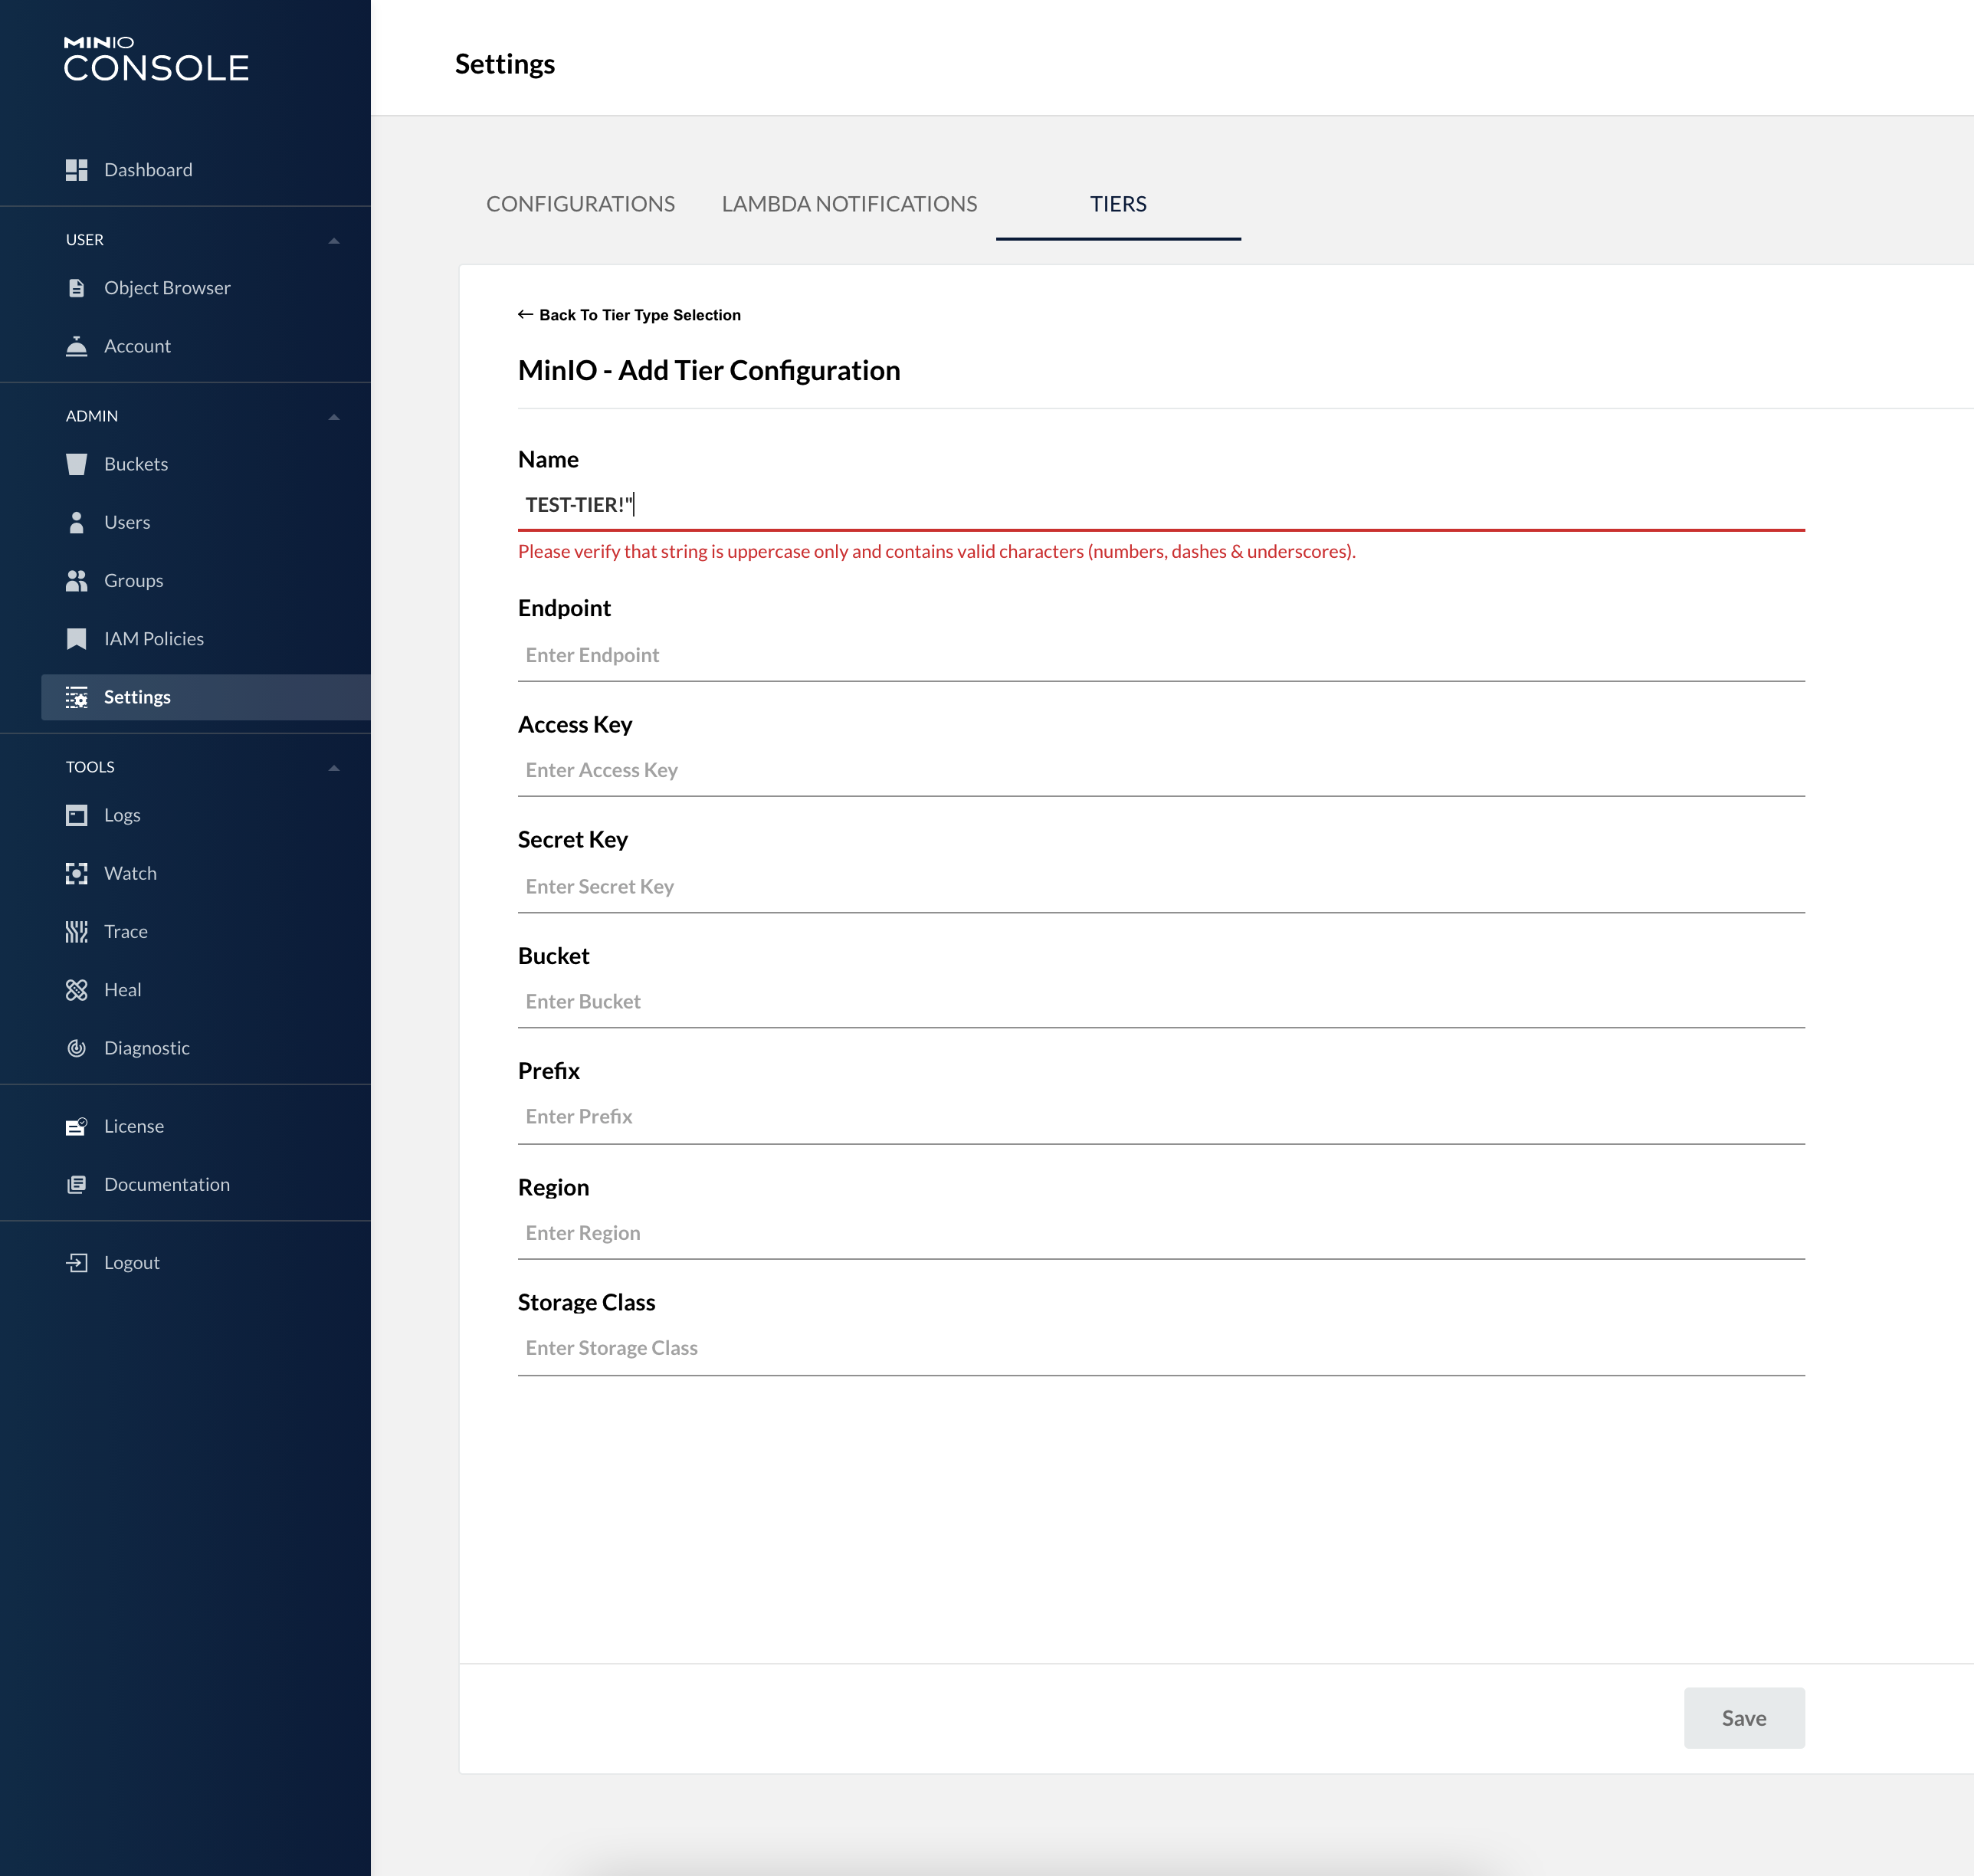Screen dimensions: 1974x1876
Task: Click Back To Tier Type Selection
Action: click(x=629, y=315)
